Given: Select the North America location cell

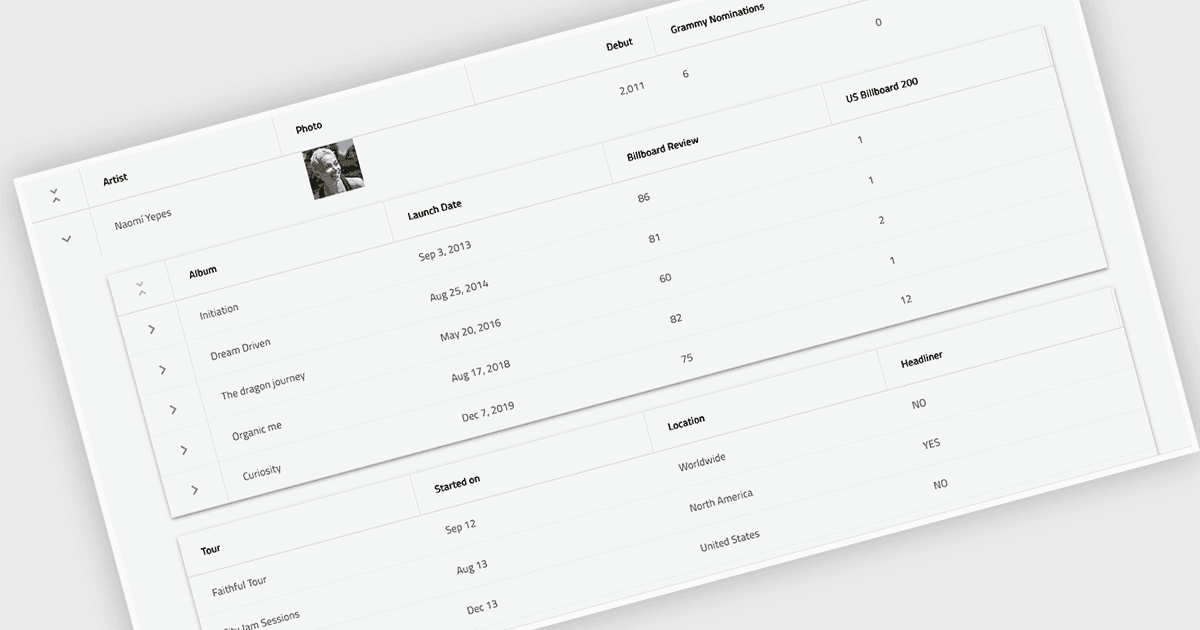Looking at the screenshot, I should click(721, 501).
